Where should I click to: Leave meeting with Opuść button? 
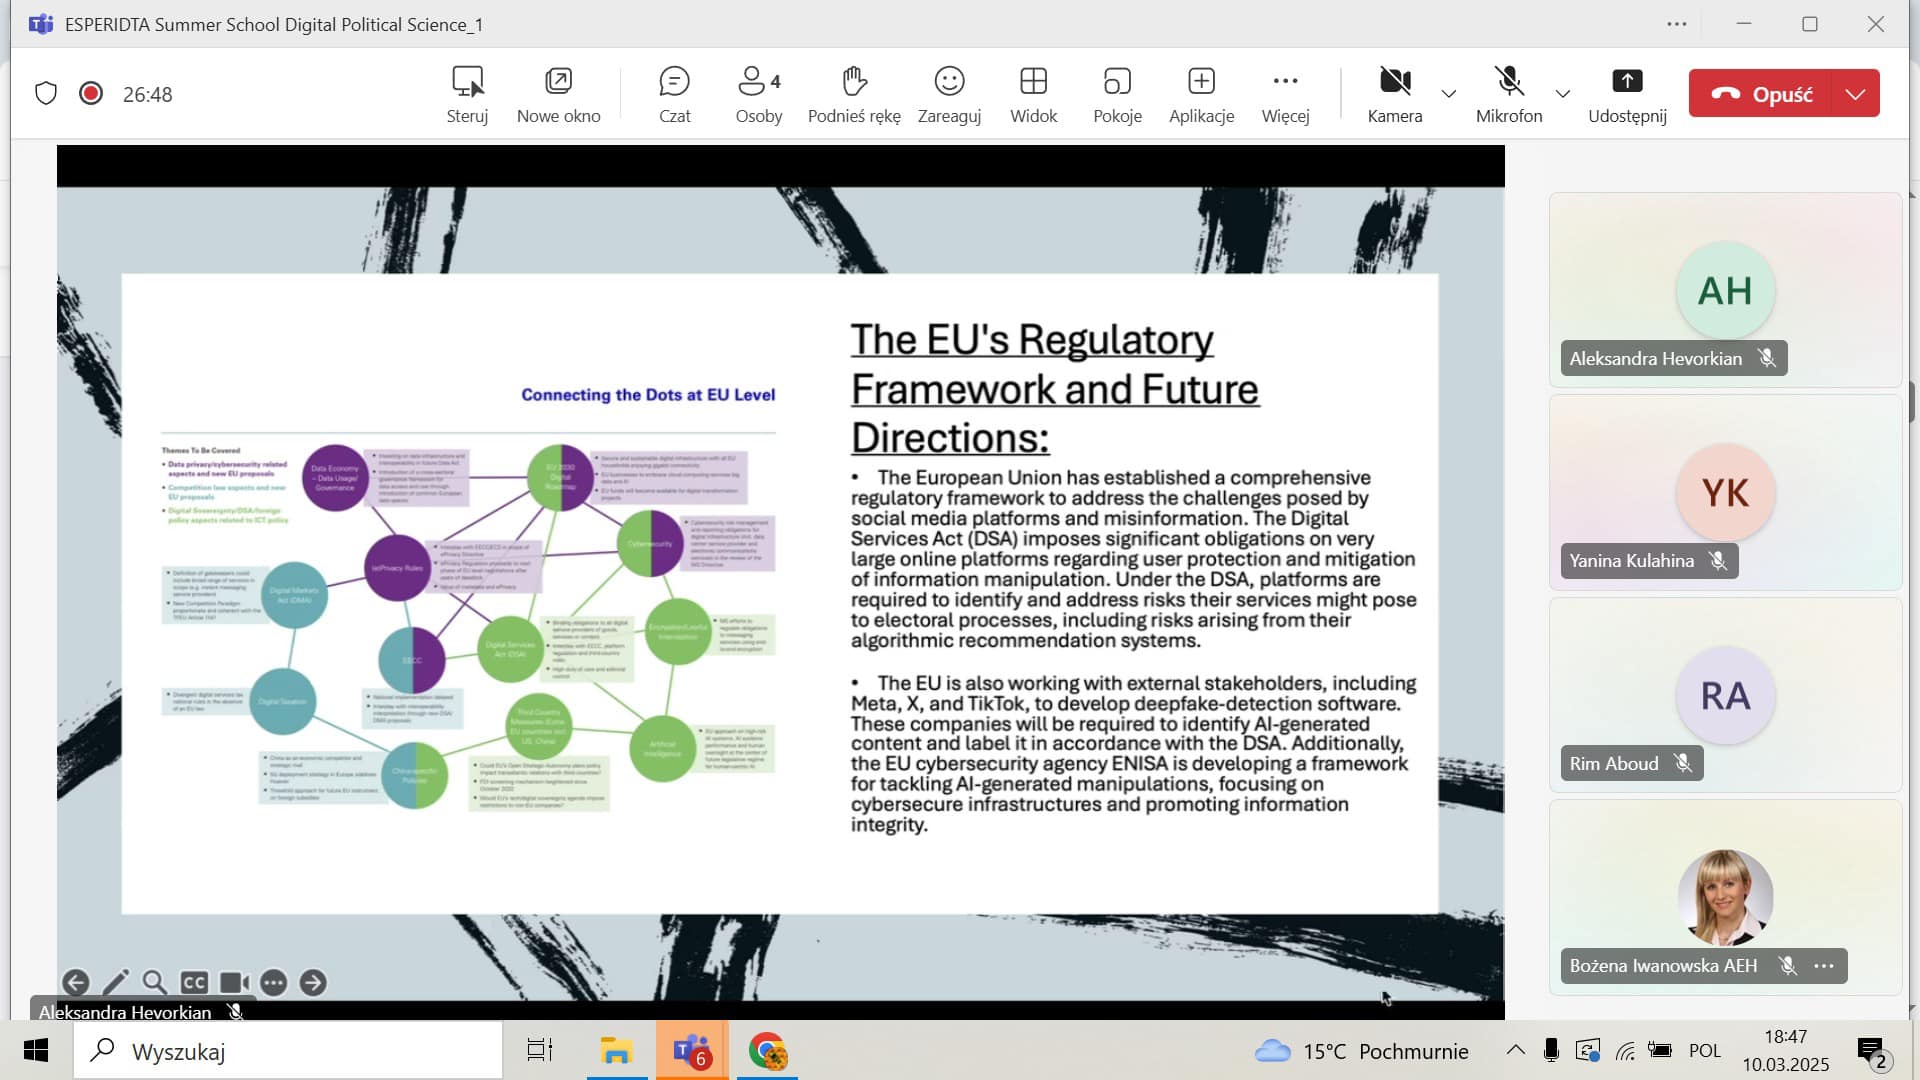pyautogui.click(x=1761, y=93)
